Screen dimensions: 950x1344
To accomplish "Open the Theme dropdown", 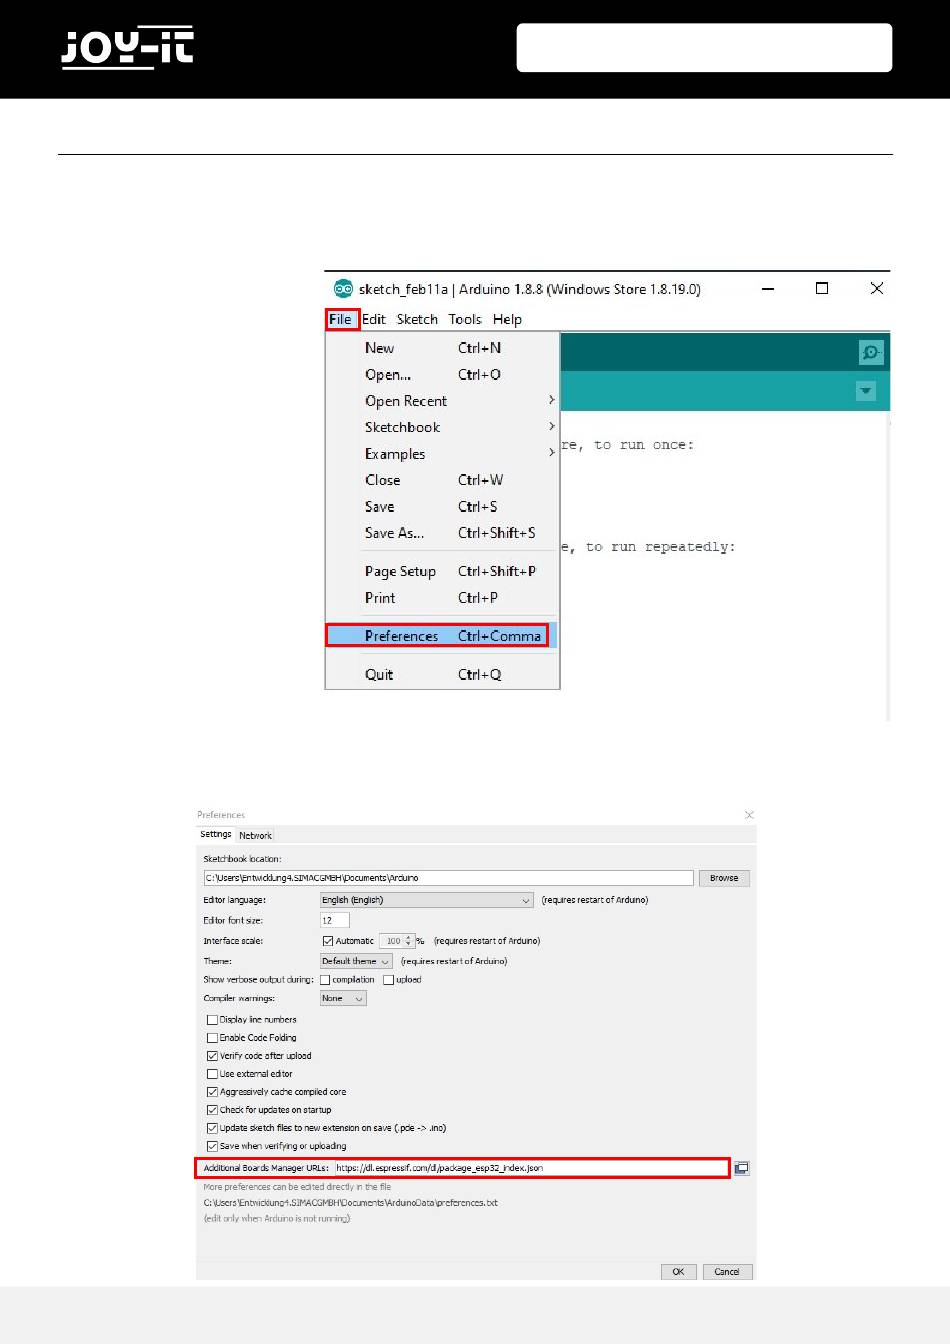I will pos(356,961).
